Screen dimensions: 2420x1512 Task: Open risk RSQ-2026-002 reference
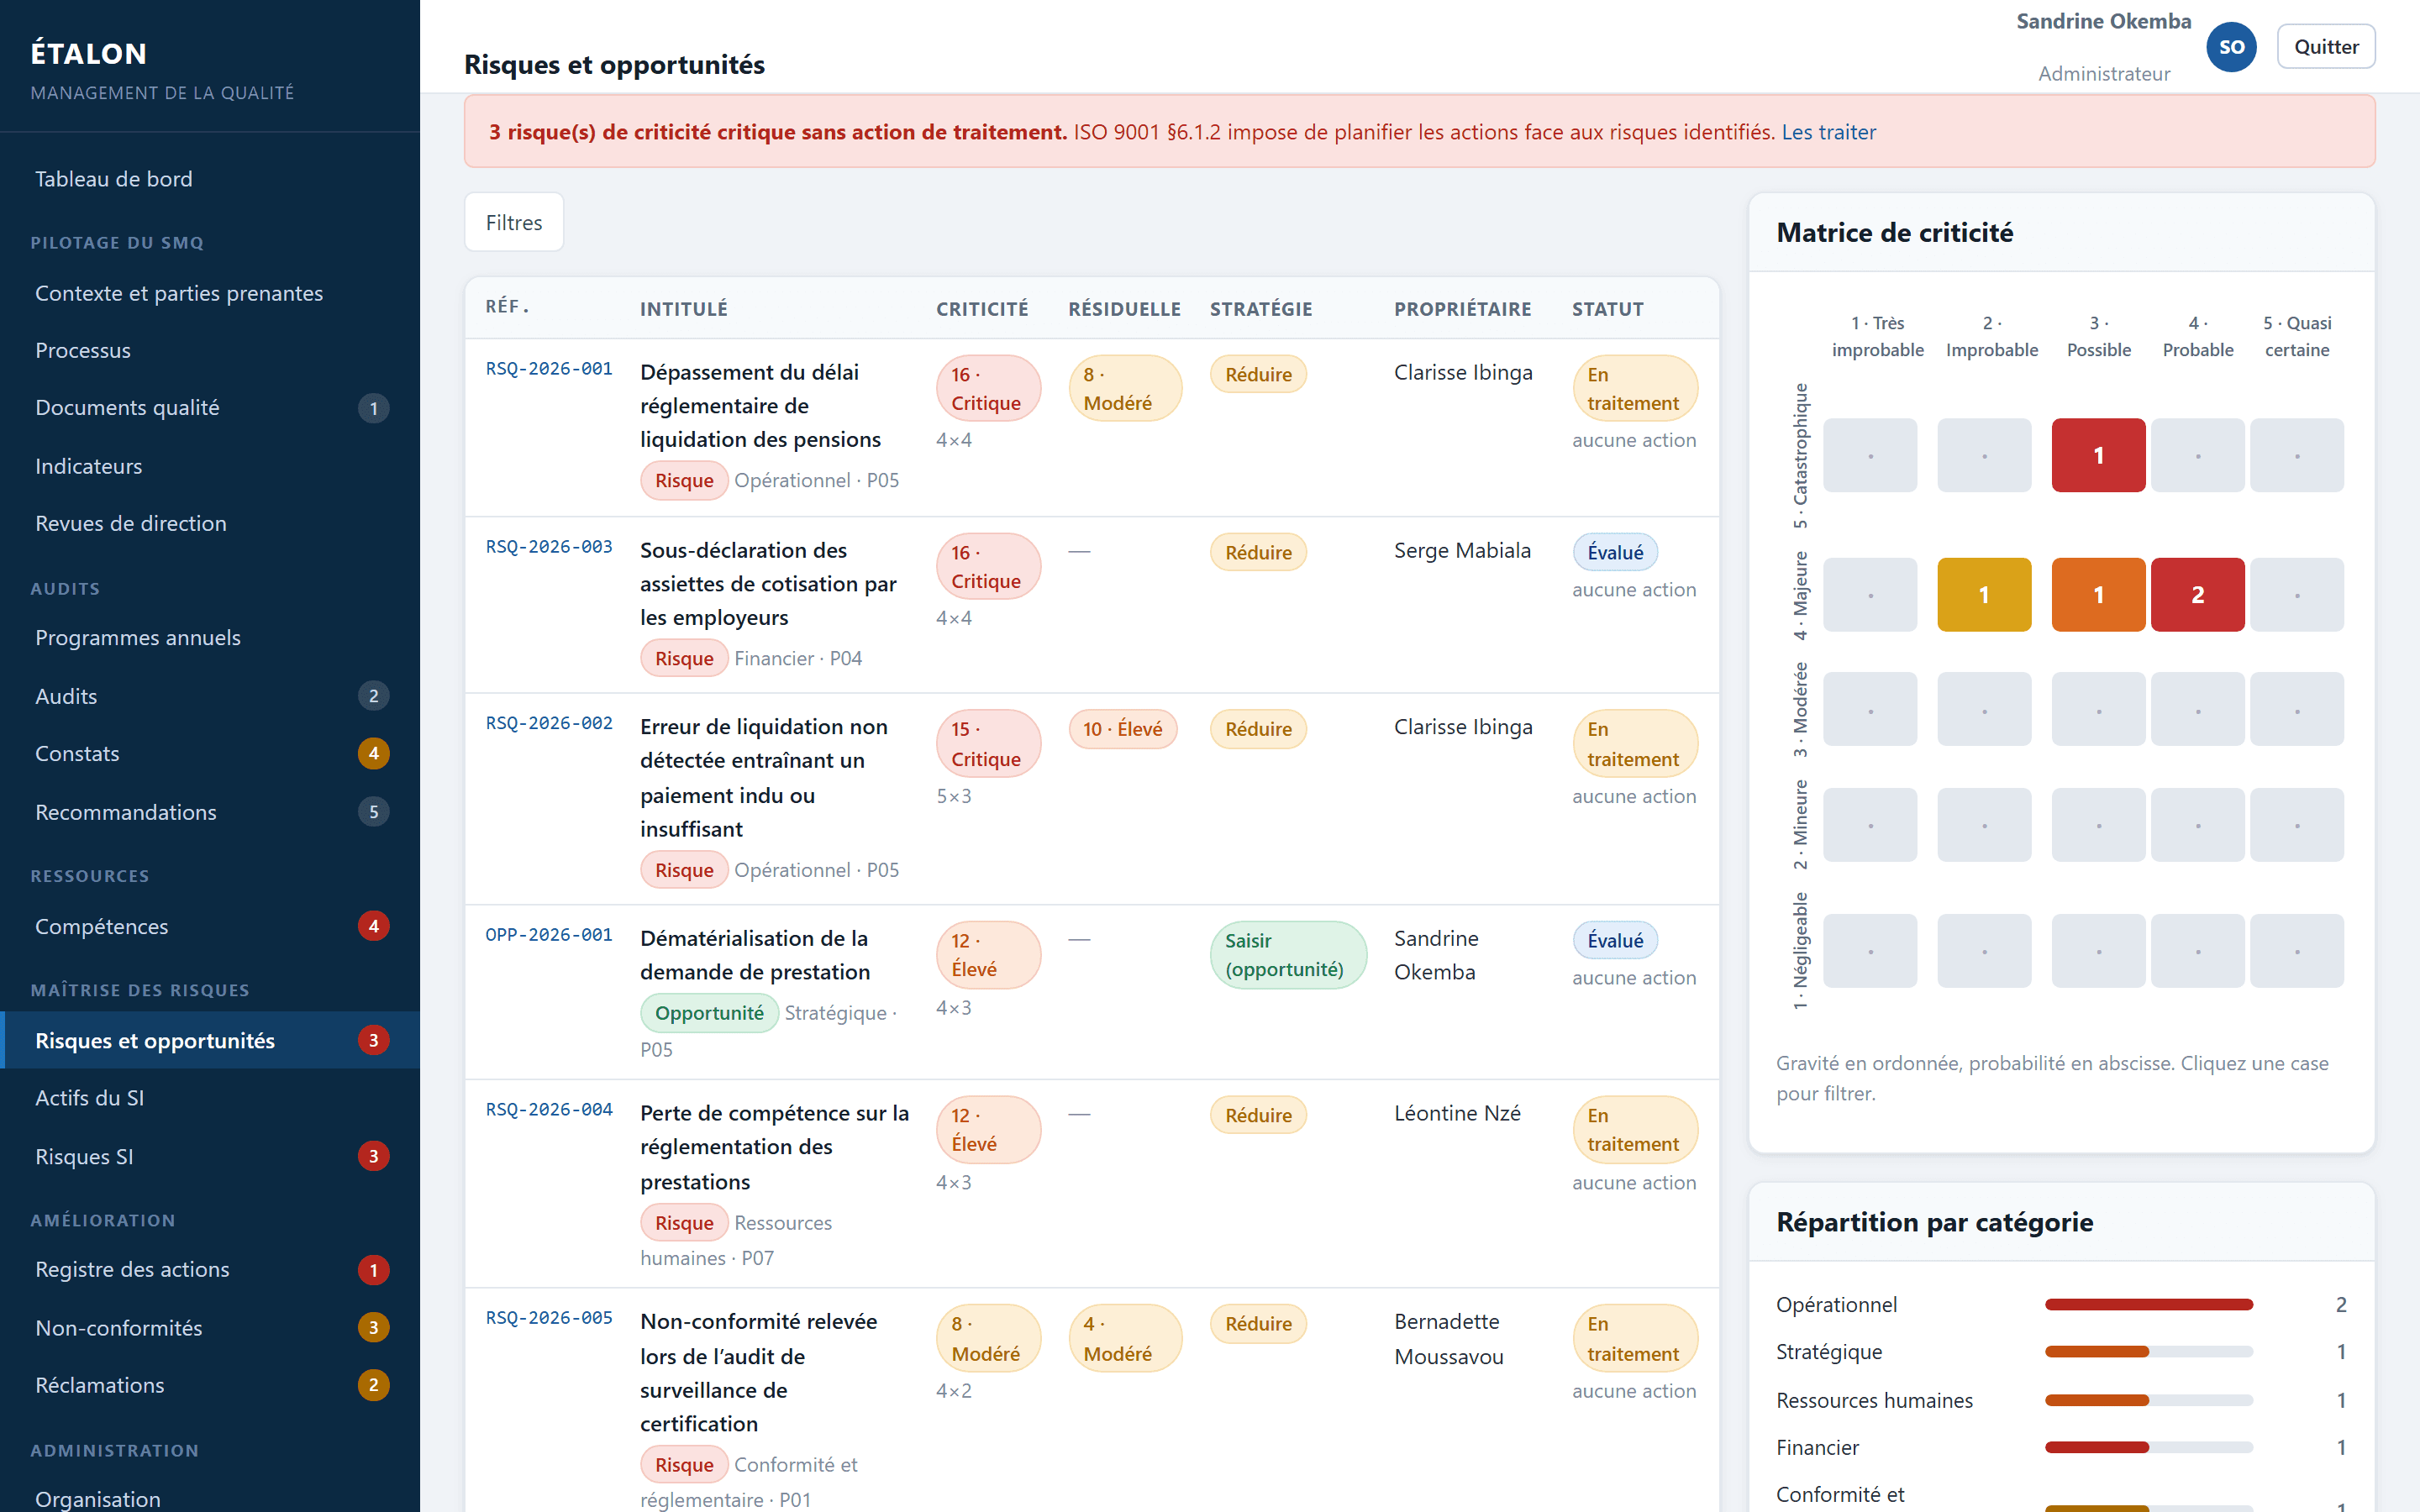click(x=549, y=723)
